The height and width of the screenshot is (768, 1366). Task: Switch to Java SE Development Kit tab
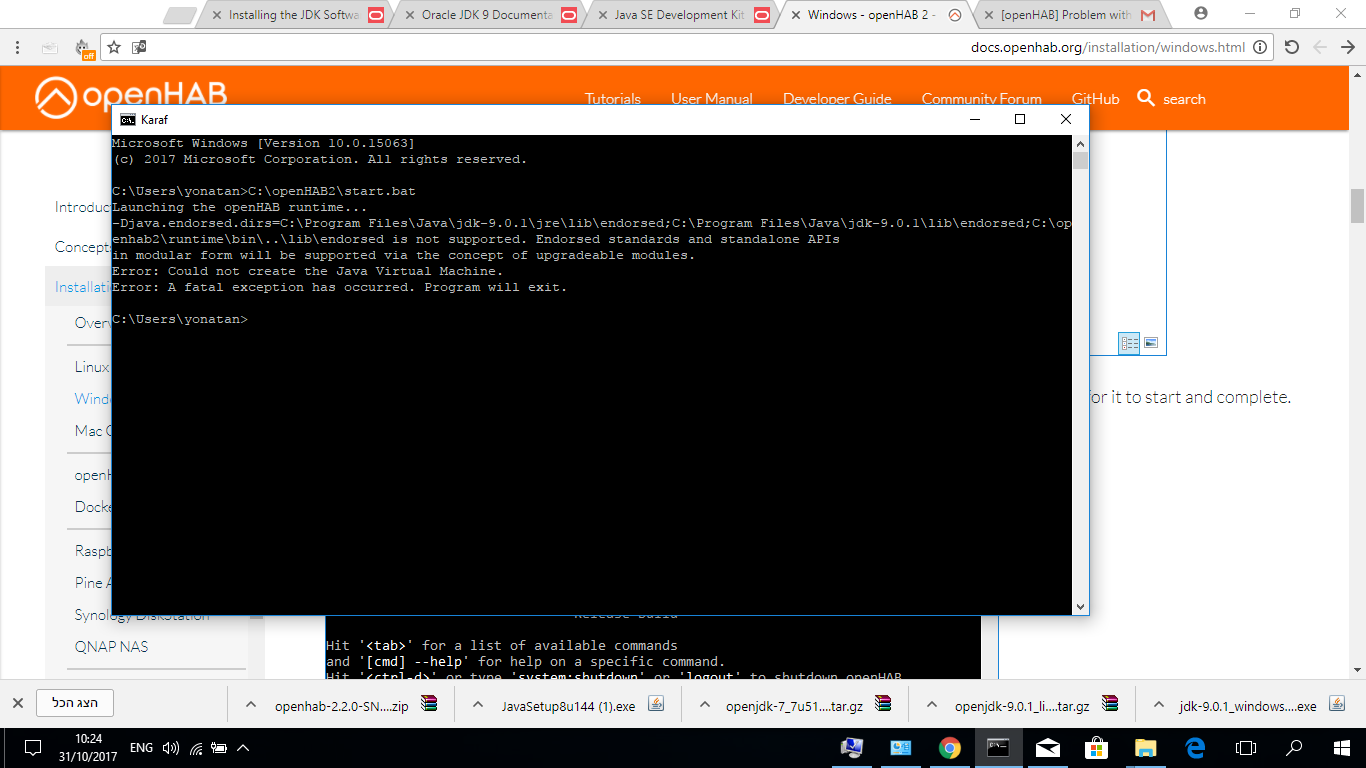[x=680, y=15]
